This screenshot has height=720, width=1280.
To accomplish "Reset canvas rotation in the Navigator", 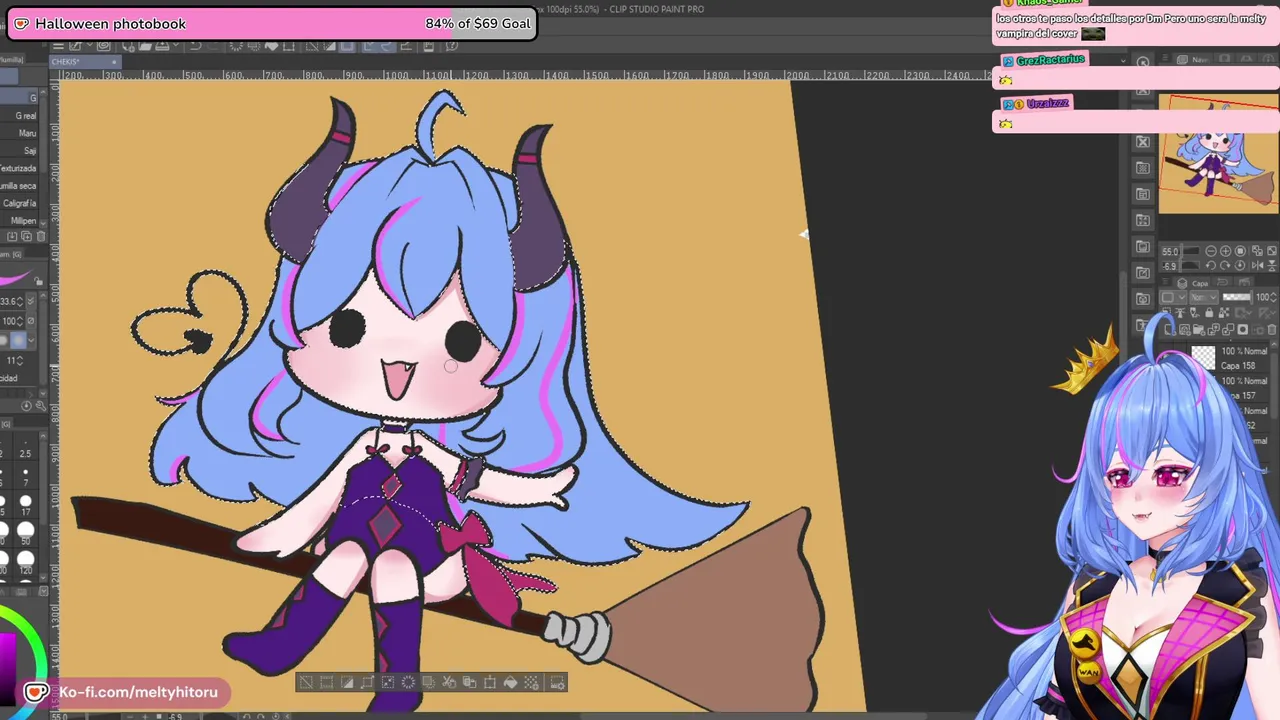I will 1240,266.
